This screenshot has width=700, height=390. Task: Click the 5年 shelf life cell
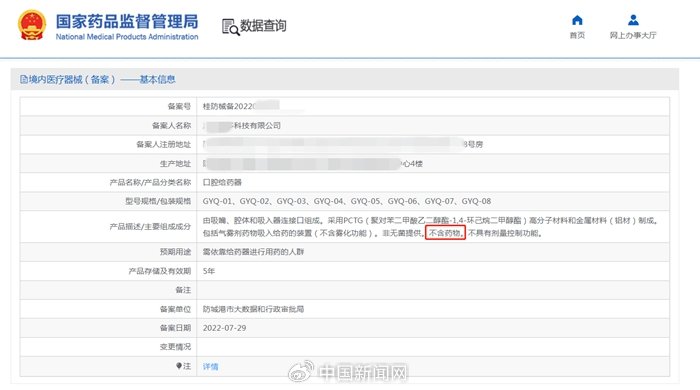(433, 271)
